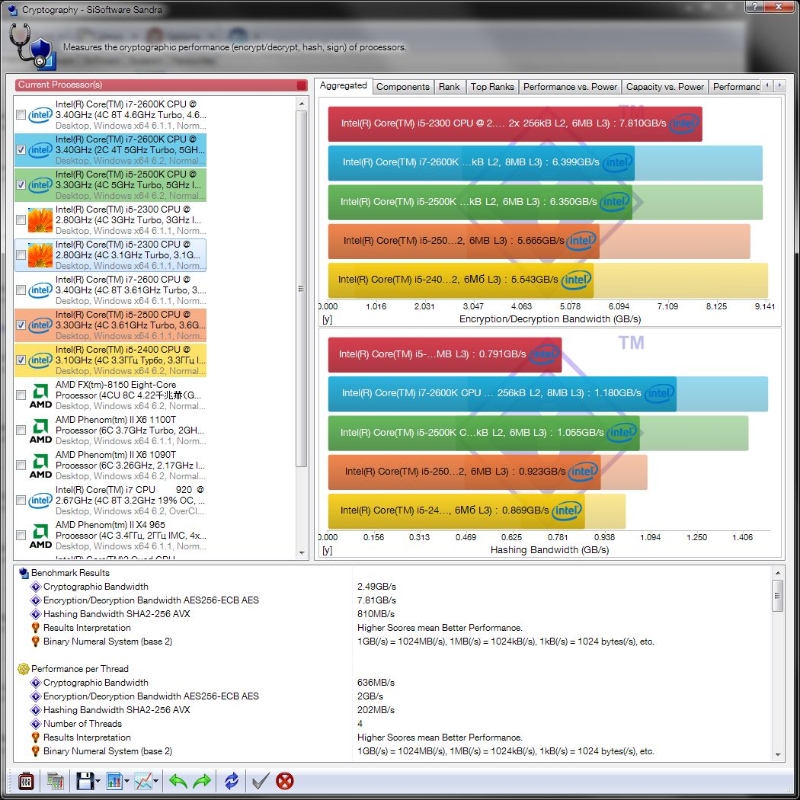
Task: Click the help question mark button in title bar
Action: tap(755, 6)
